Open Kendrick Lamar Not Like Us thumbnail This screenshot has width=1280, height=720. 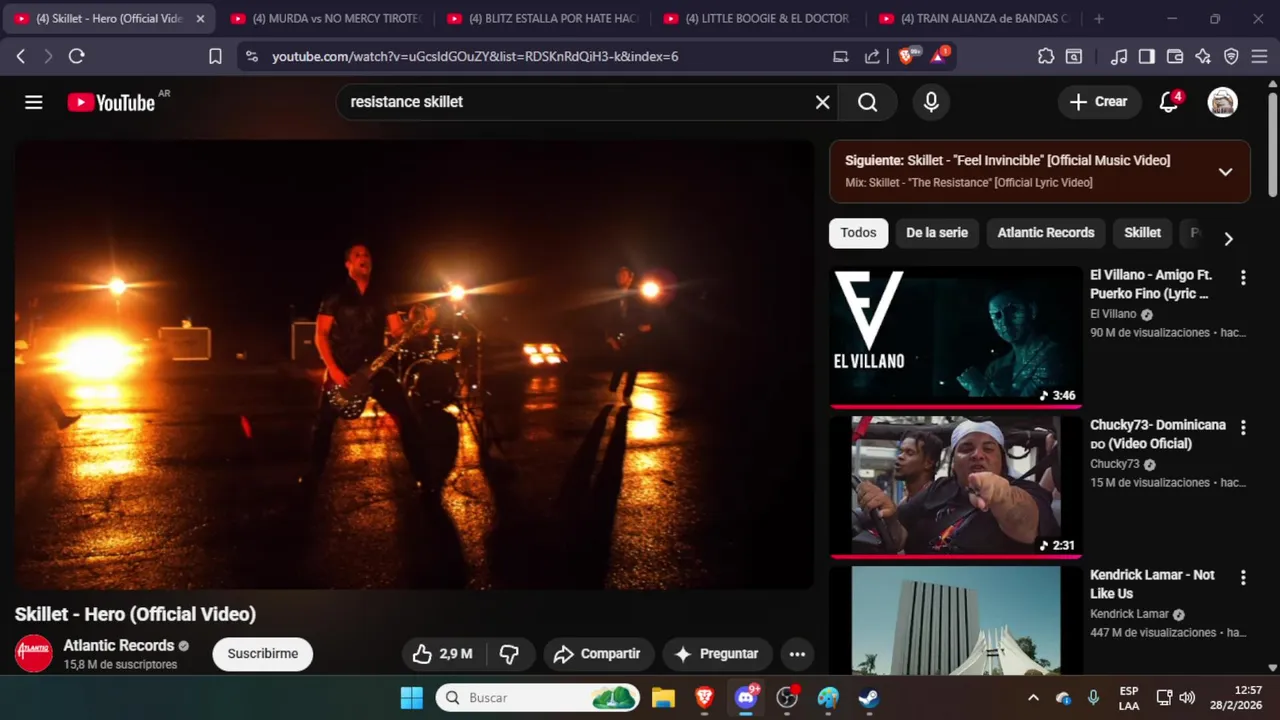tap(955, 620)
